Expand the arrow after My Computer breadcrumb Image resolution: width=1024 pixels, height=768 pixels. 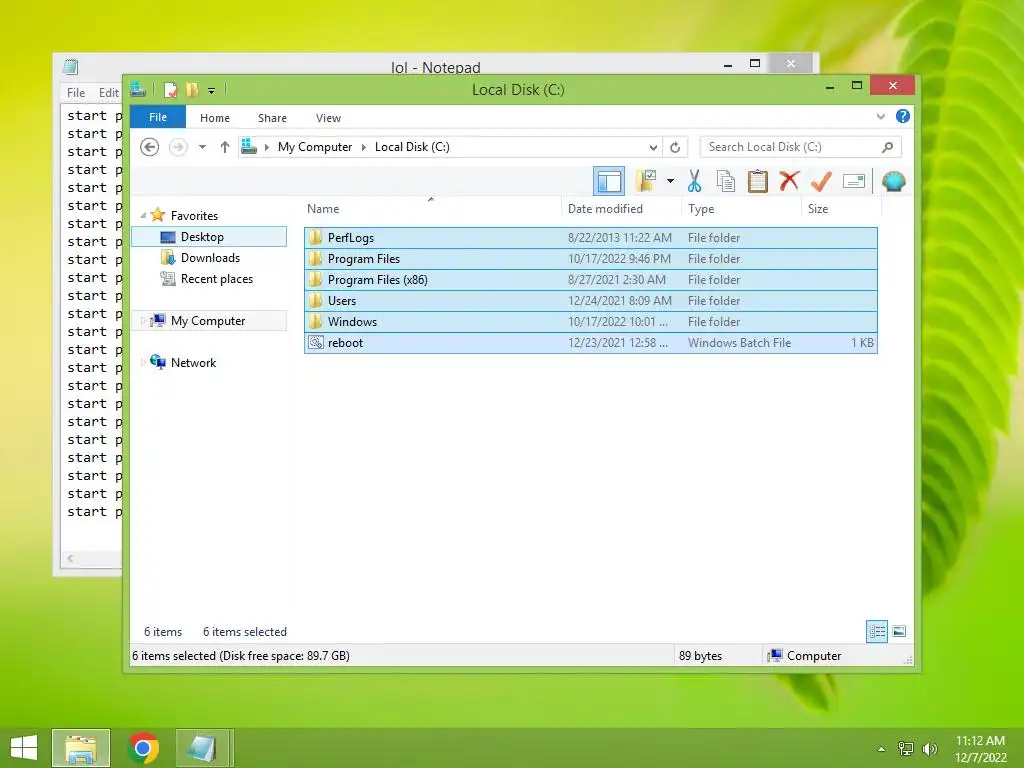pyautogui.click(x=364, y=147)
